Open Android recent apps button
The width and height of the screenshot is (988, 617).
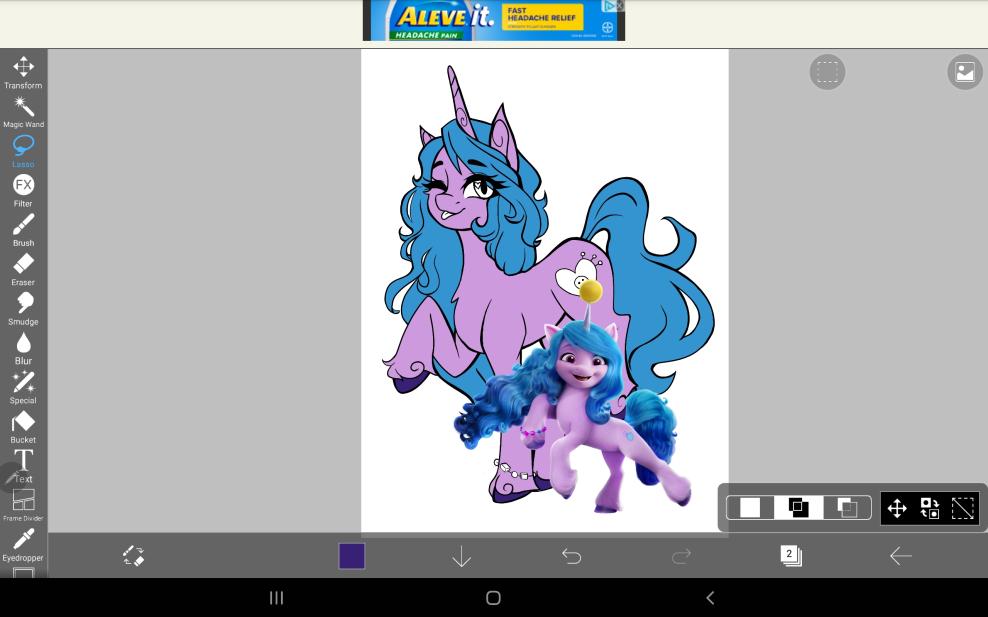(x=276, y=597)
